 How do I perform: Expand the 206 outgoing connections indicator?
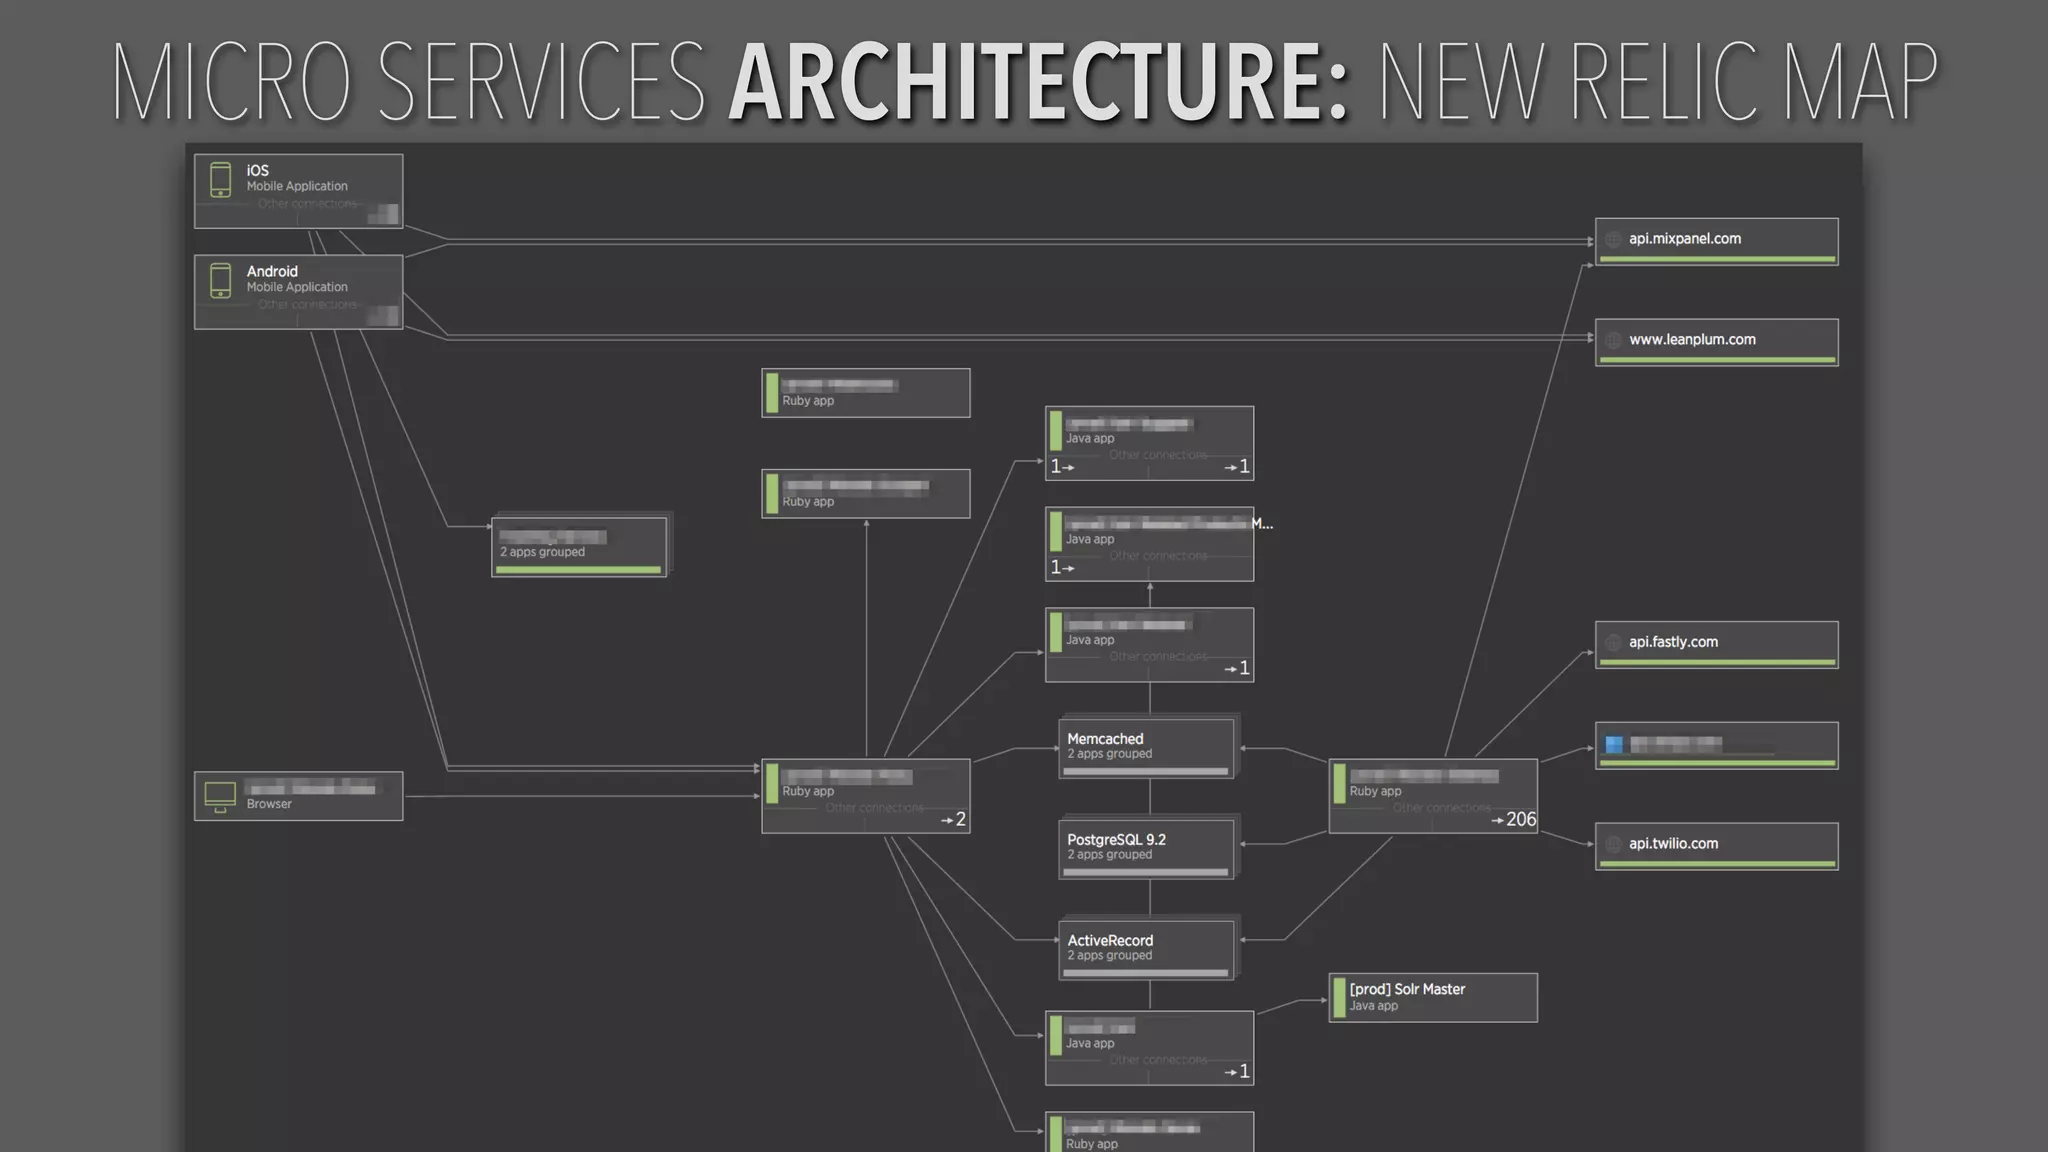(x=1513, y=819)
